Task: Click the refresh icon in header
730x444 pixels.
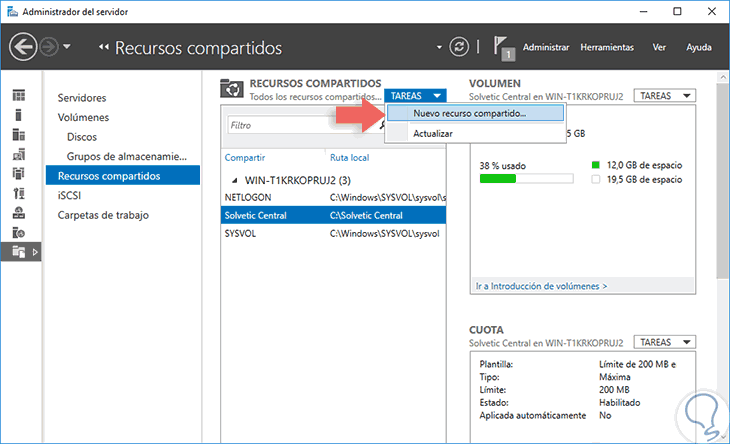Action: coord(459,47)
